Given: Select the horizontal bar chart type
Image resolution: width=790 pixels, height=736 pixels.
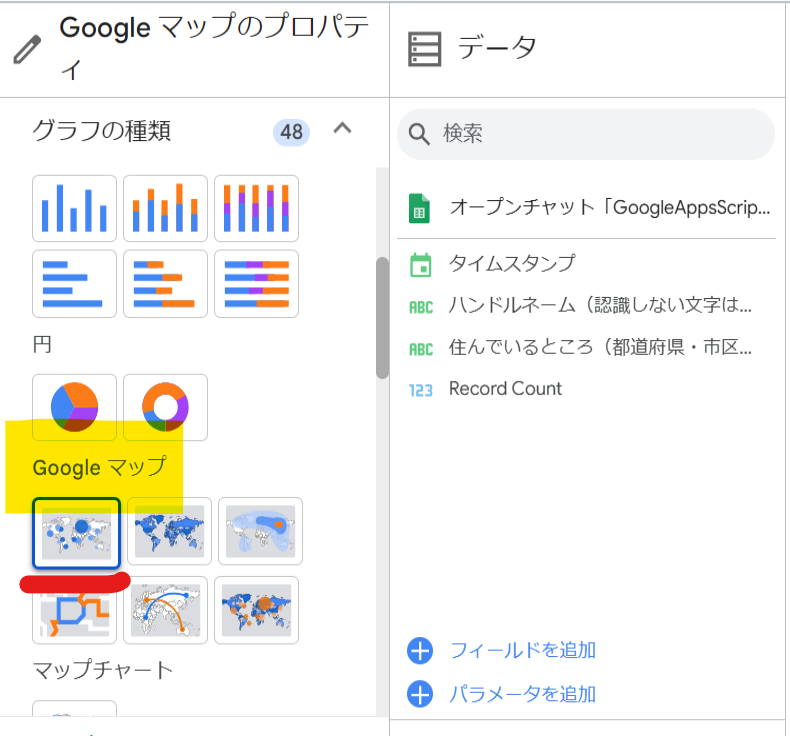Looking at the screenshot, I should pos(74,284).
